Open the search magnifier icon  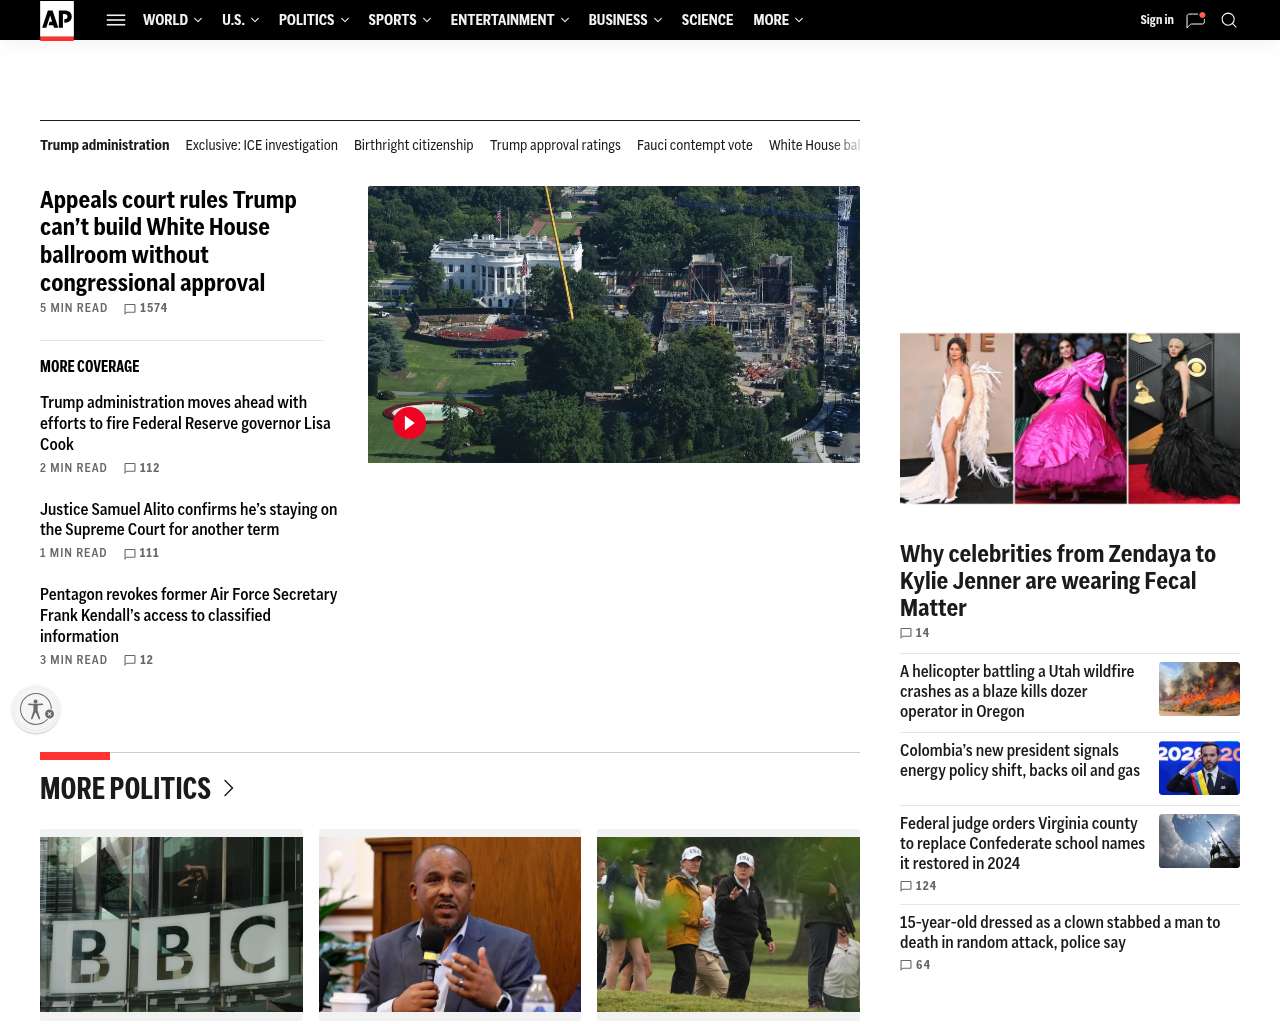click(x=1229, y=20)
